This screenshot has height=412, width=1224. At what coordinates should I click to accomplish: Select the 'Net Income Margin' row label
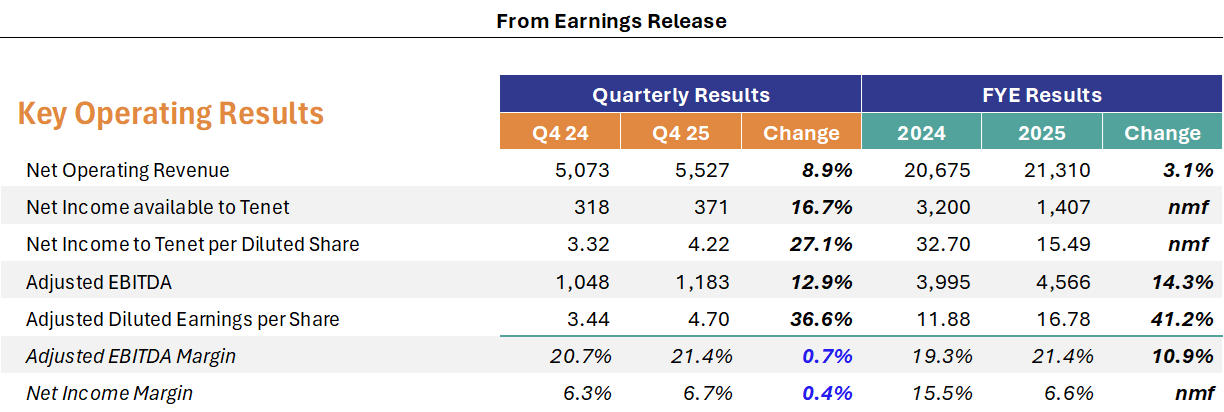pos(109,393)
